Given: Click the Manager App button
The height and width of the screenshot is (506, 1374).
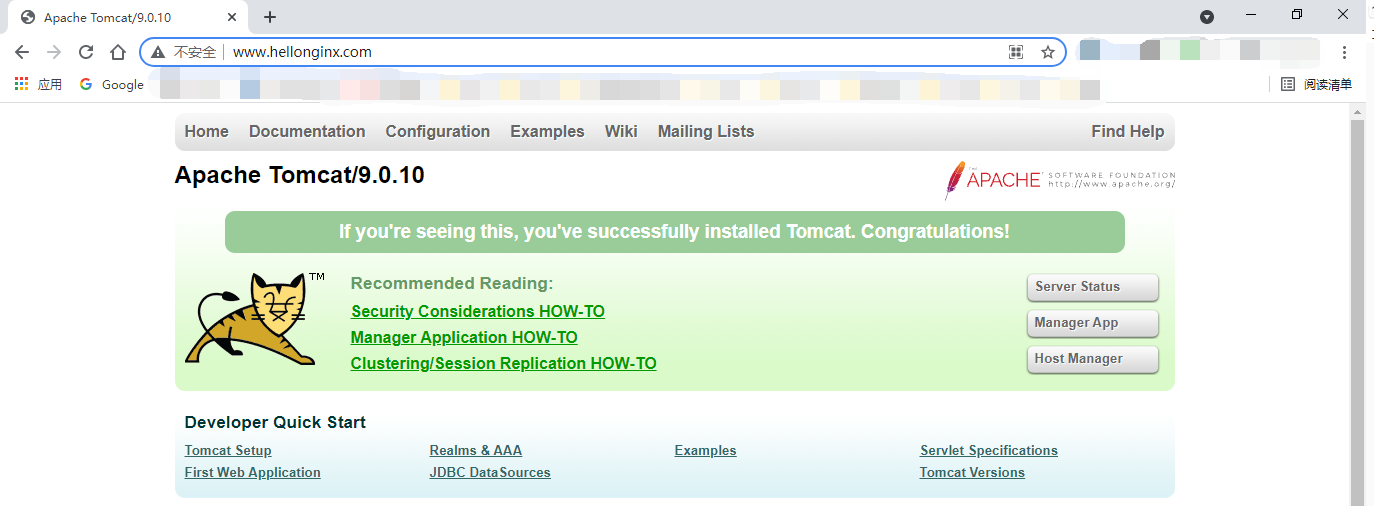Looking at the screenshot, I should click(x=1092, y=323).
